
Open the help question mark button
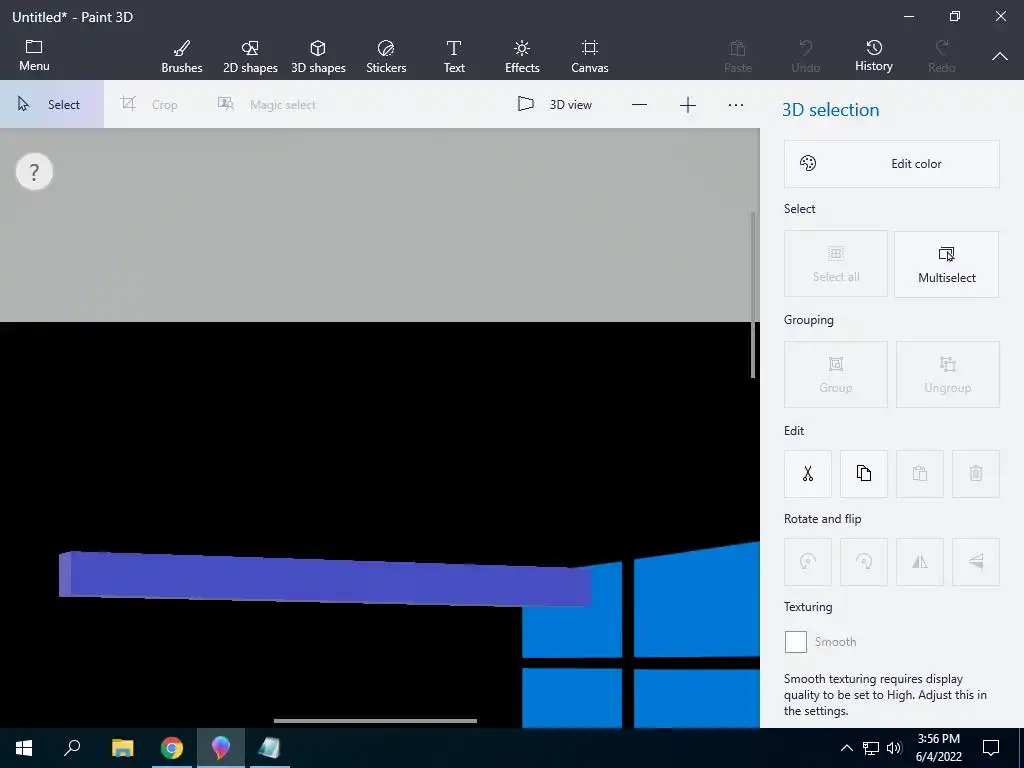[x=34, y=172]
